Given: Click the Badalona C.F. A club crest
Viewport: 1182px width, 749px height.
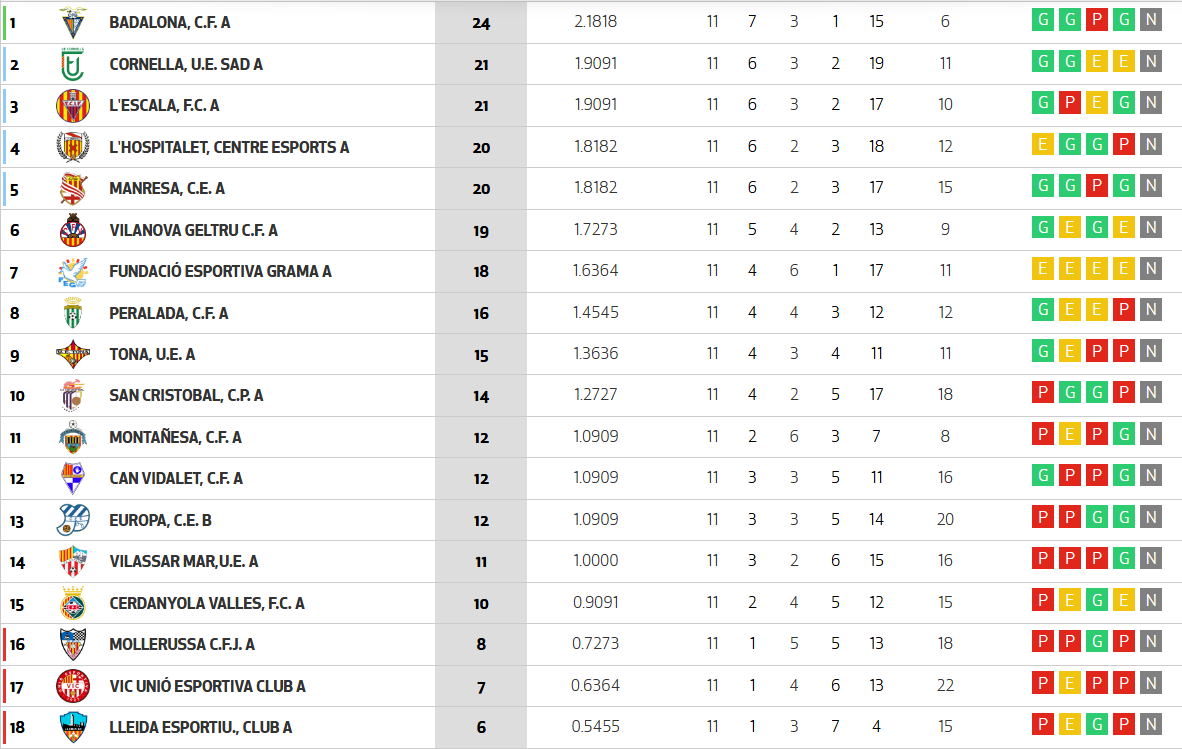Looking at the screenshot, I should (x=73, y=22).
